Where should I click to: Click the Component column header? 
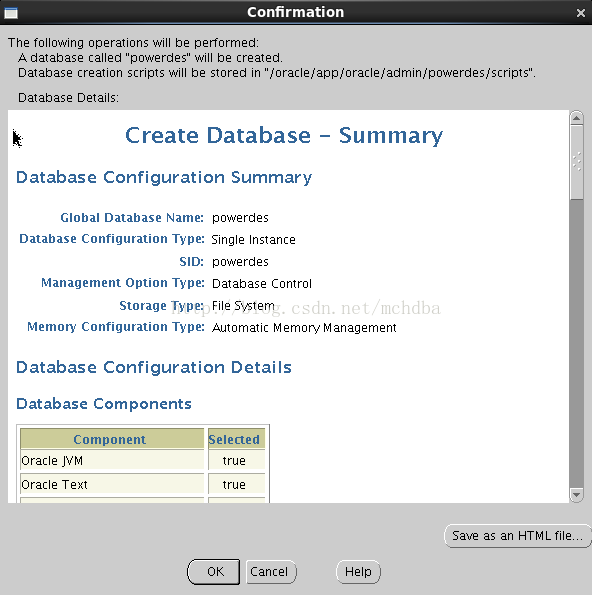(112, 439)
